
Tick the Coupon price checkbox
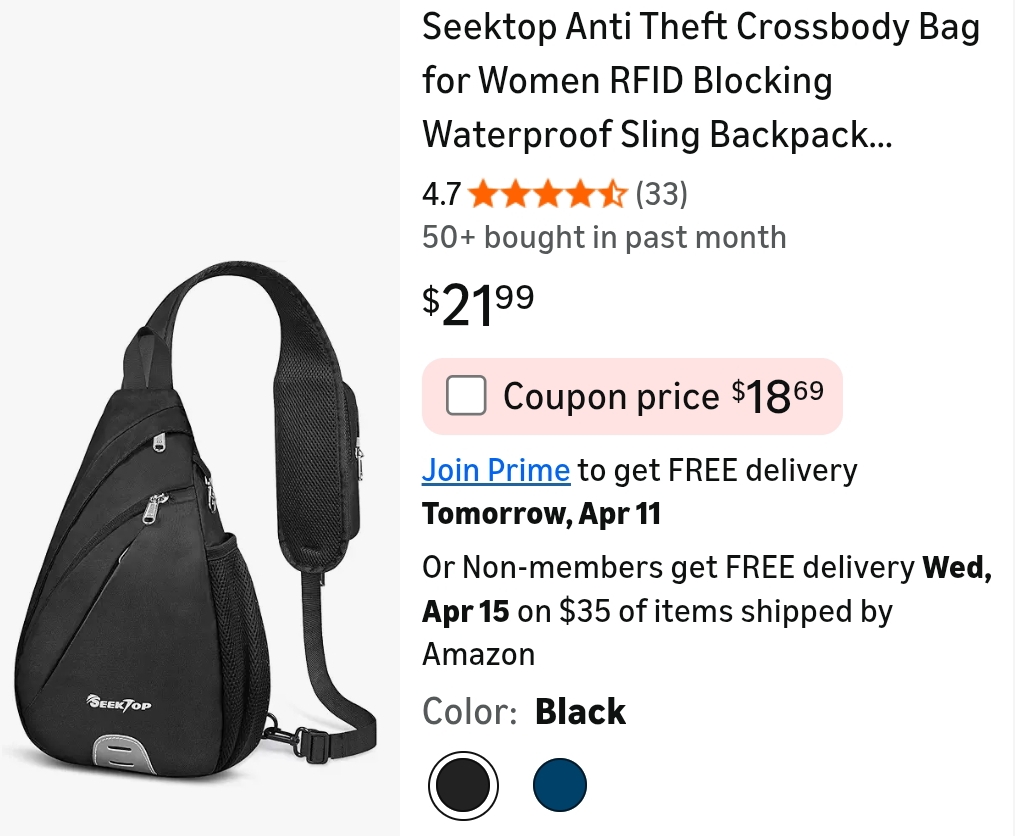[x=466, y=396]
